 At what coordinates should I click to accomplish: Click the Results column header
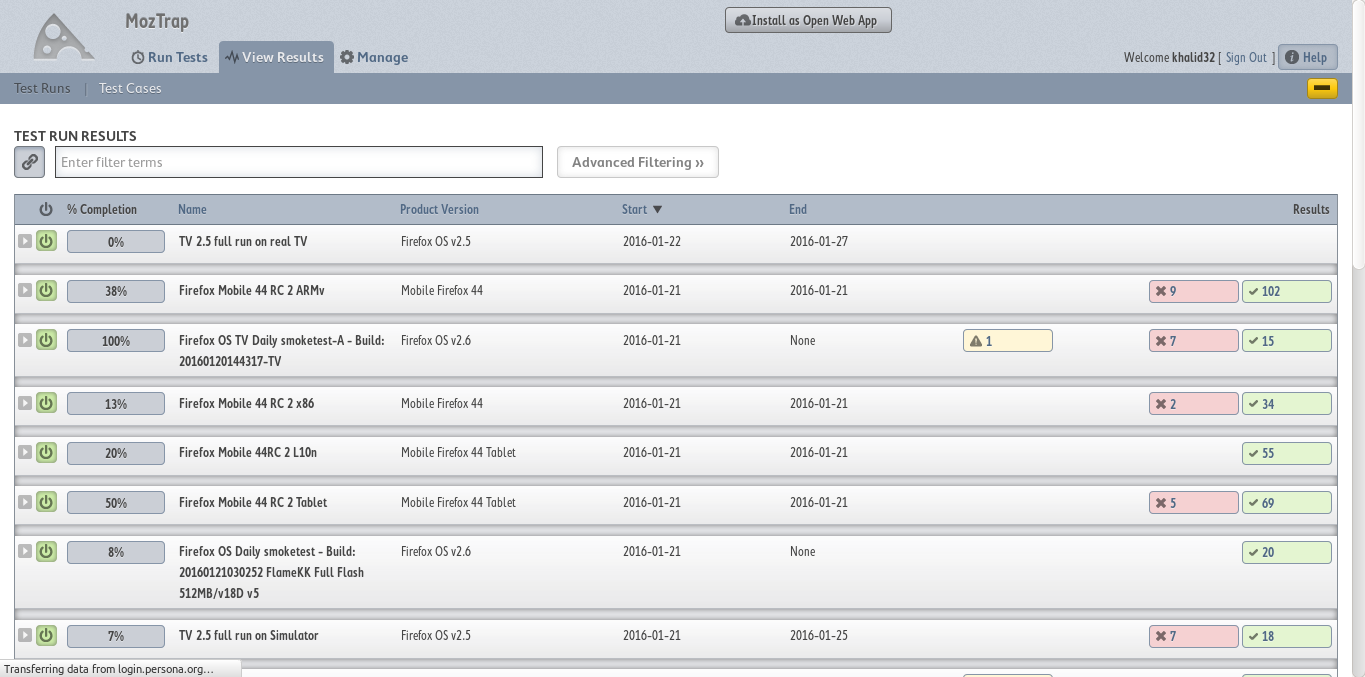coord(1311,209)
